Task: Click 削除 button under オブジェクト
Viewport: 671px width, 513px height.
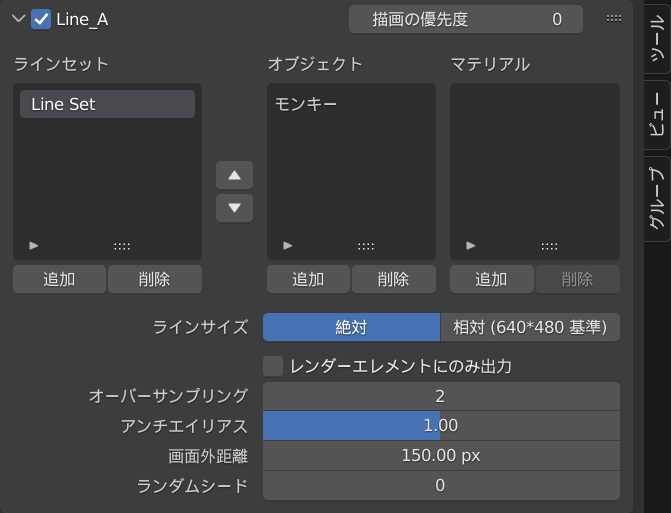Action: [393, 279]
